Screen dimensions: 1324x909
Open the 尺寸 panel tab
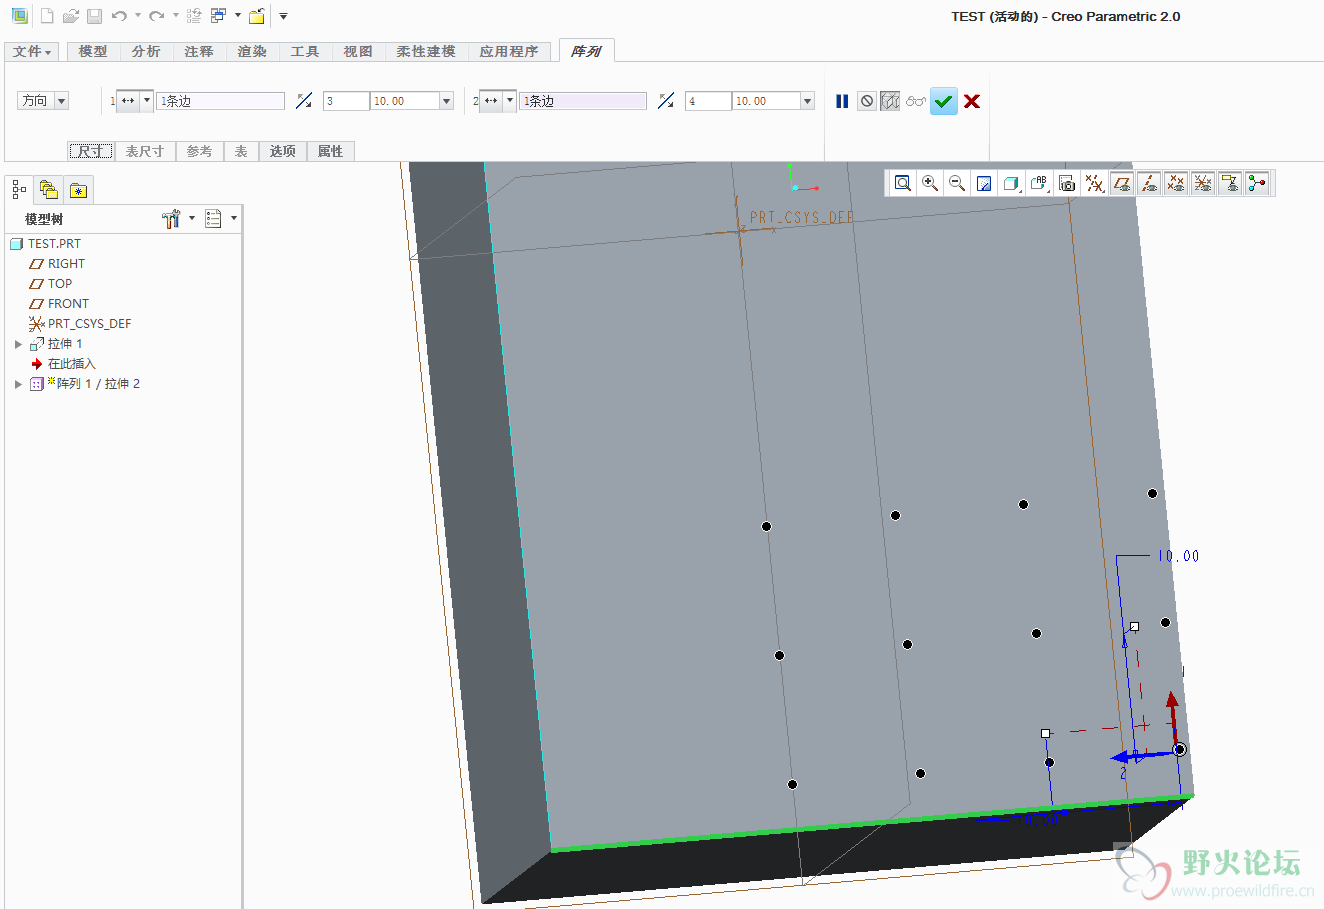[x=91, y=151]
